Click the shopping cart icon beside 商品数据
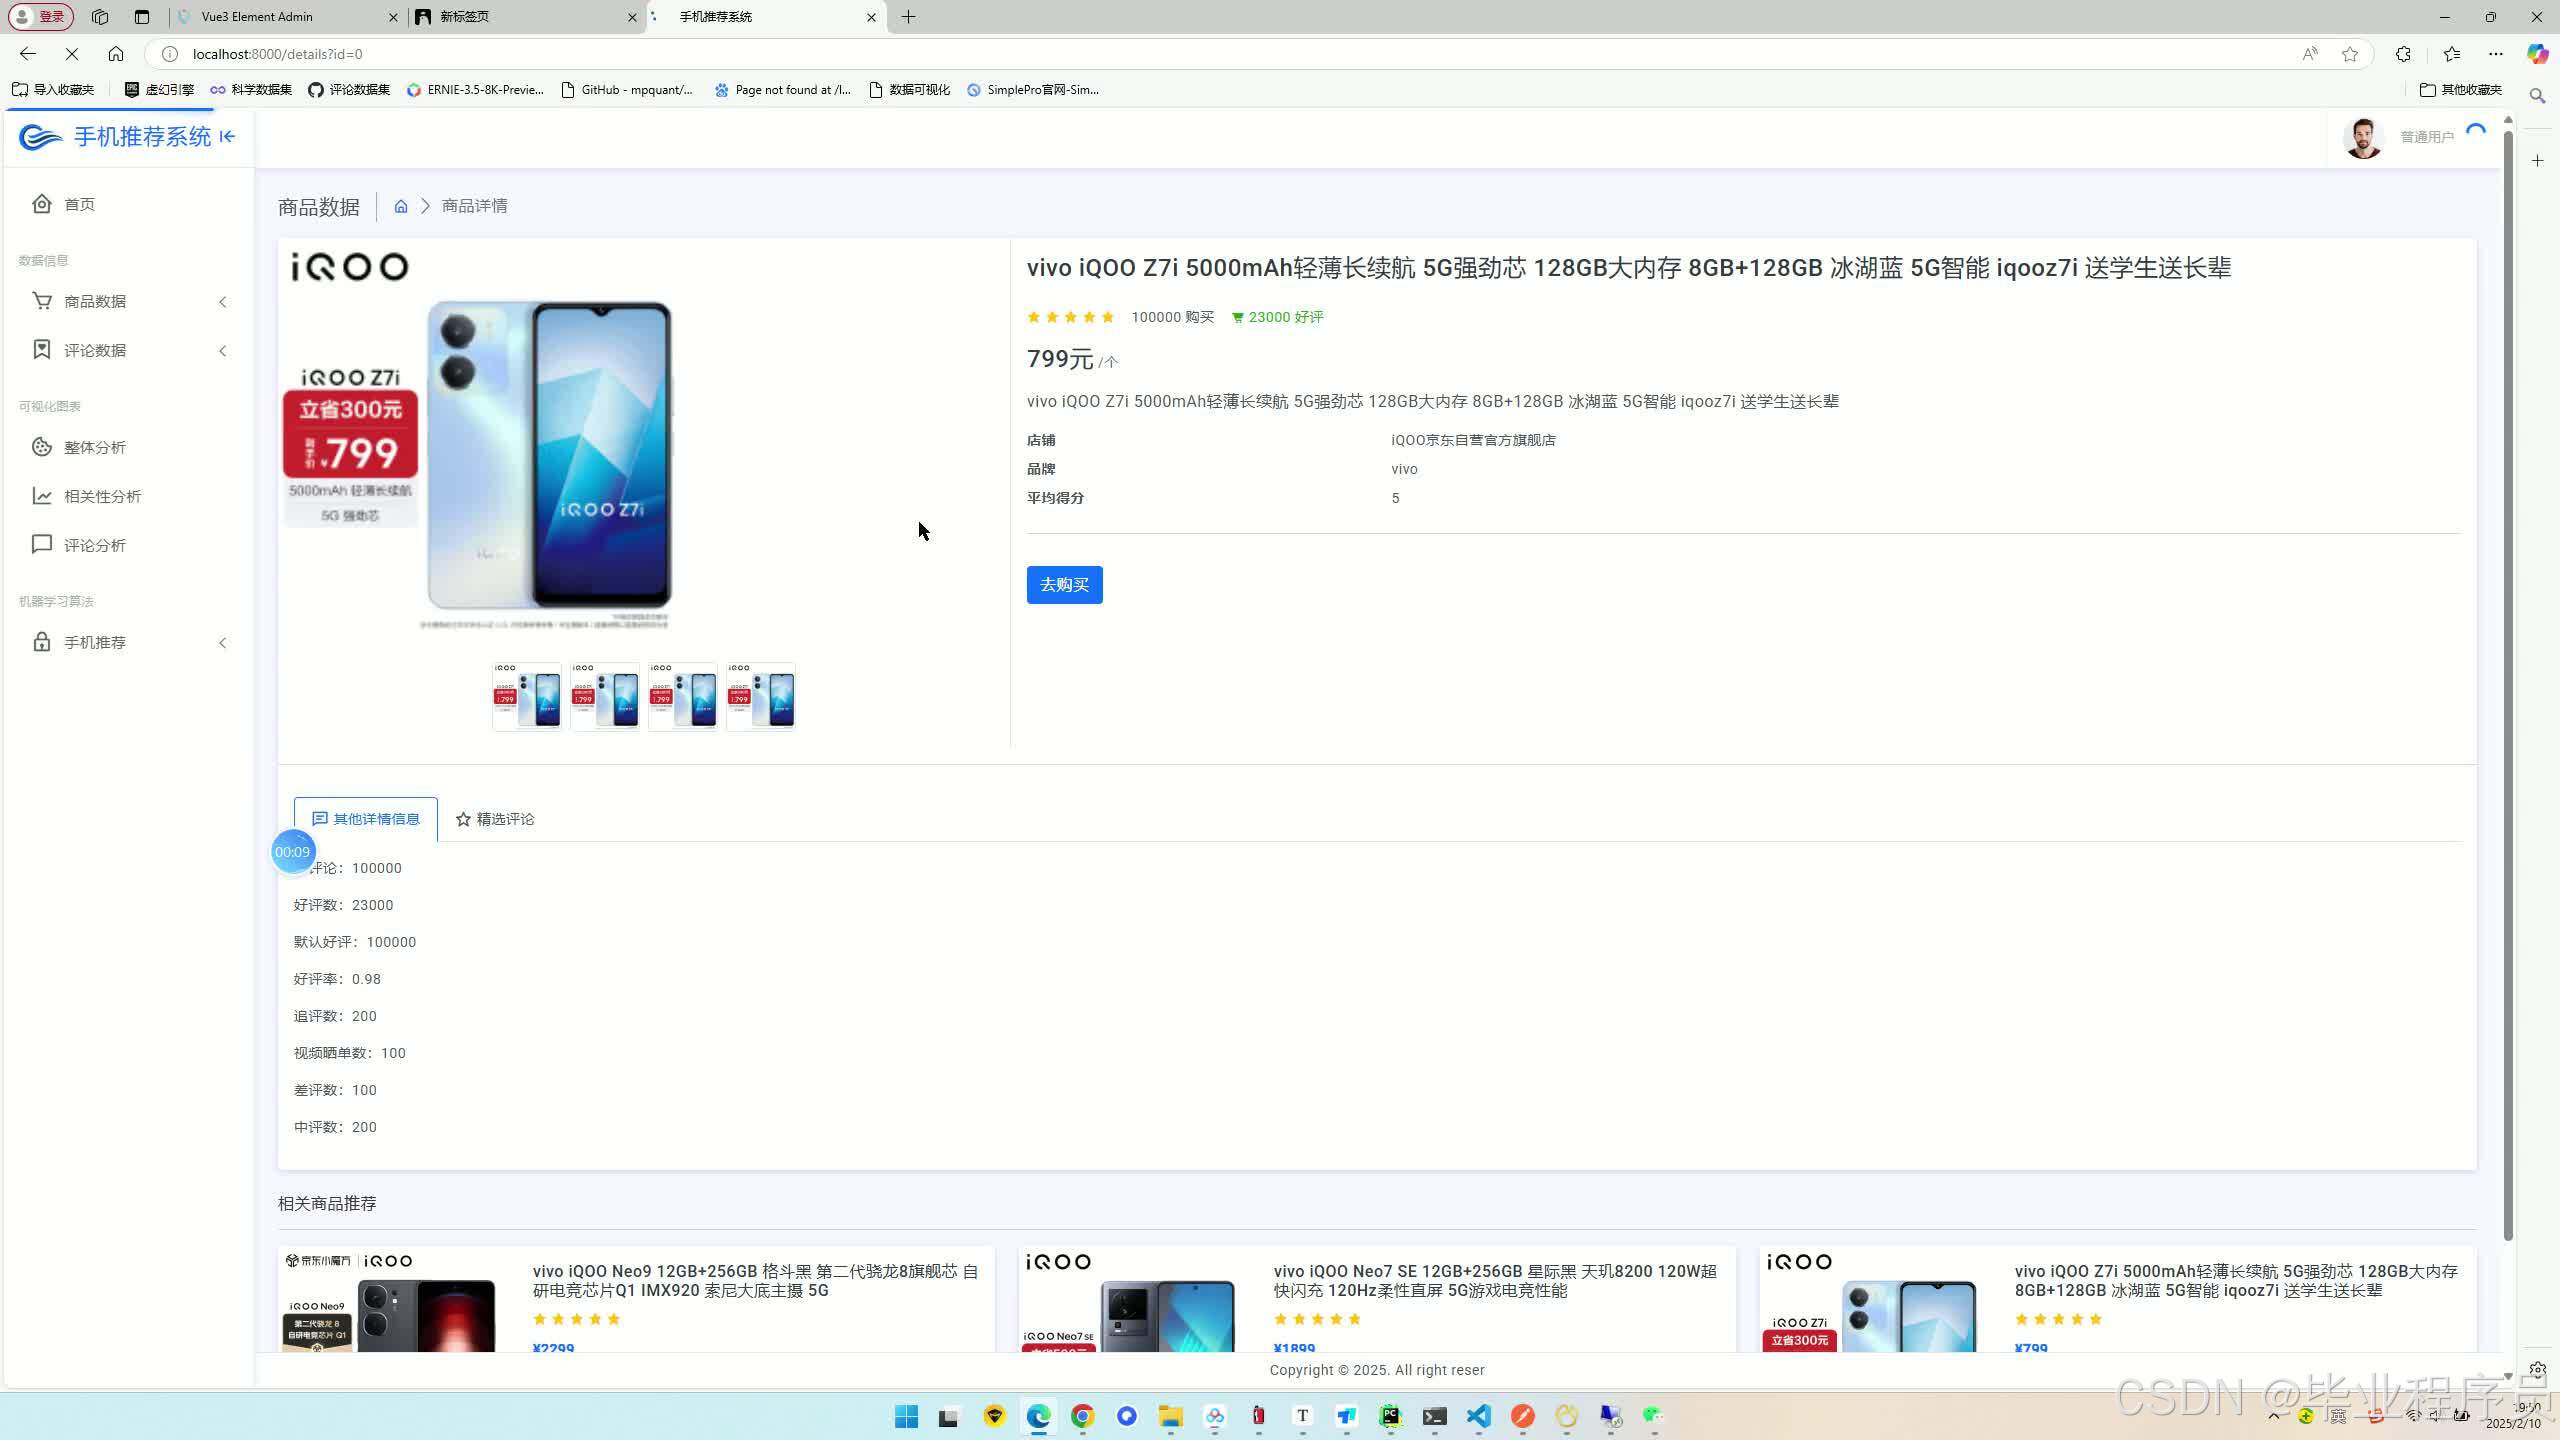Image resolution: width=2560 pixels, height=1440 pixels. click(x=42, y=301)
